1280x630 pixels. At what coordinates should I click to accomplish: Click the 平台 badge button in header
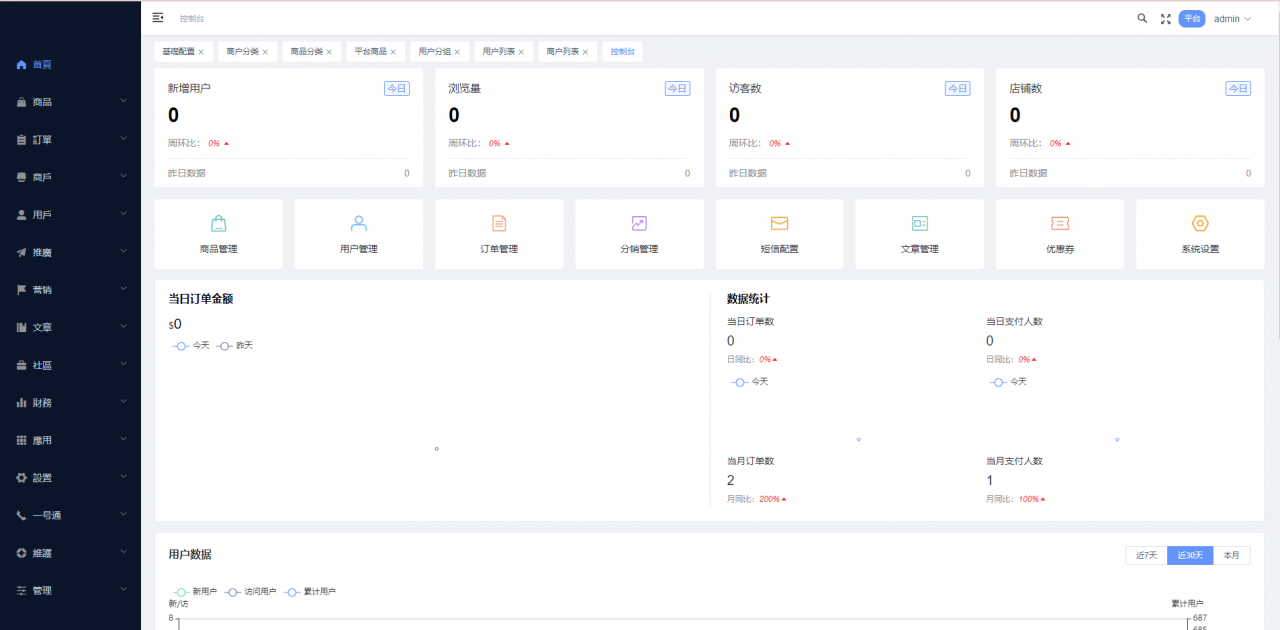pos(1192,19)
